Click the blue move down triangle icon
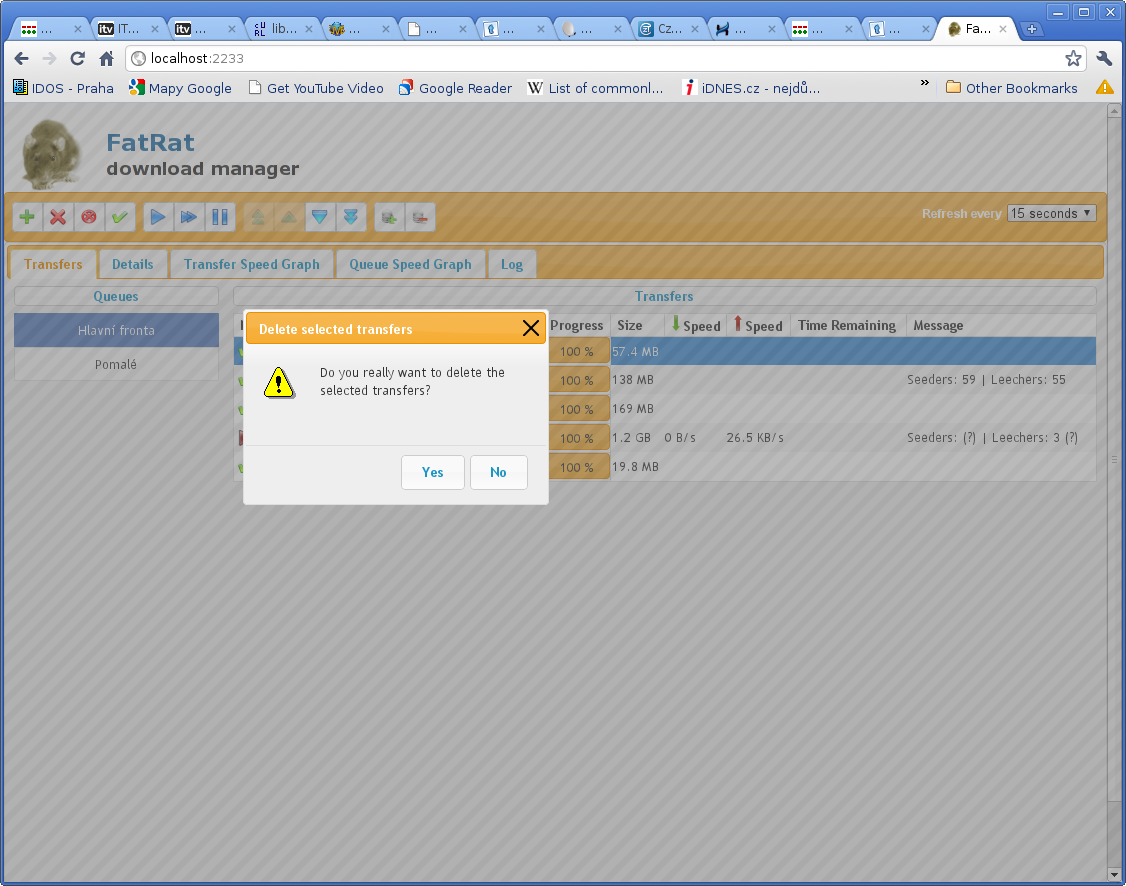 tap(320, 217)
